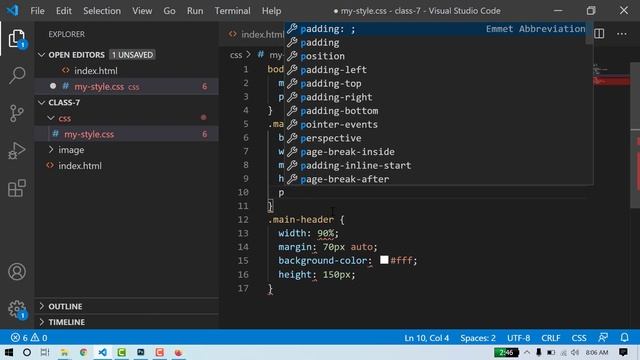
Task: Open Chrome from the taskbar
Action: [x=83, y=352]
